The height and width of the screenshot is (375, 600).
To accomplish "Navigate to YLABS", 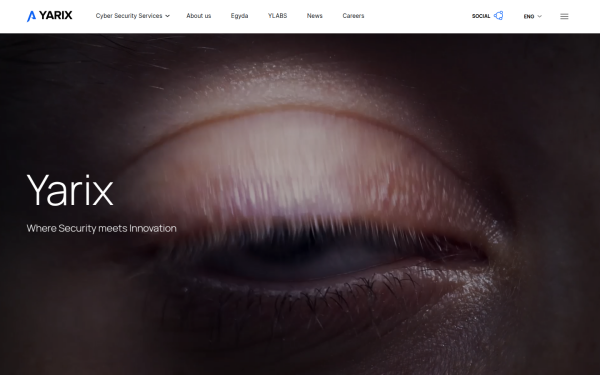I will (277, 16).
